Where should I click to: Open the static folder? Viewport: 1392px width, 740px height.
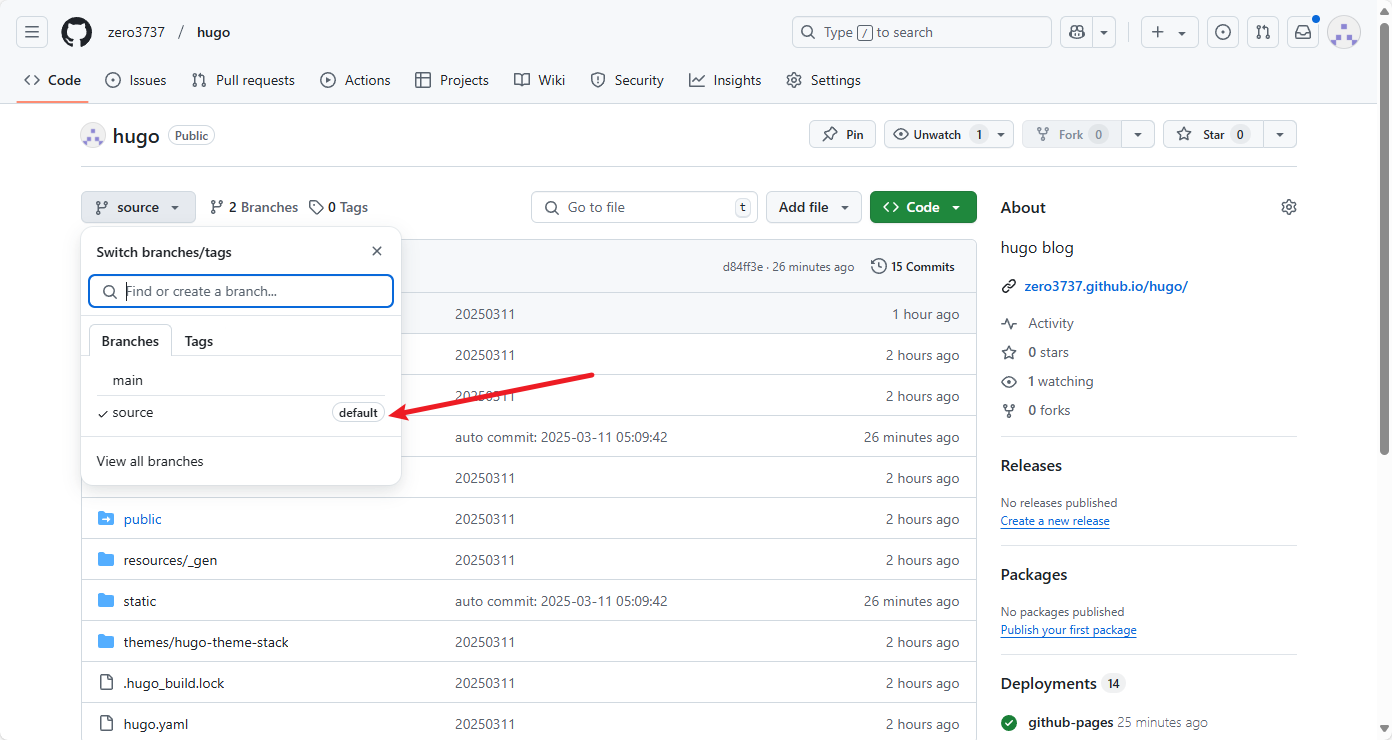pos(140,601)
